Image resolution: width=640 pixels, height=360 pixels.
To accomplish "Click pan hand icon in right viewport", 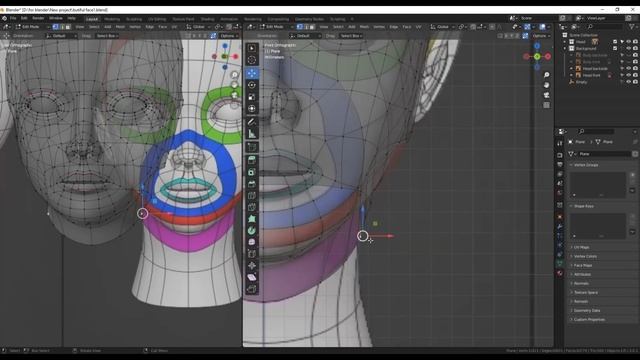I will coord(547,85).
